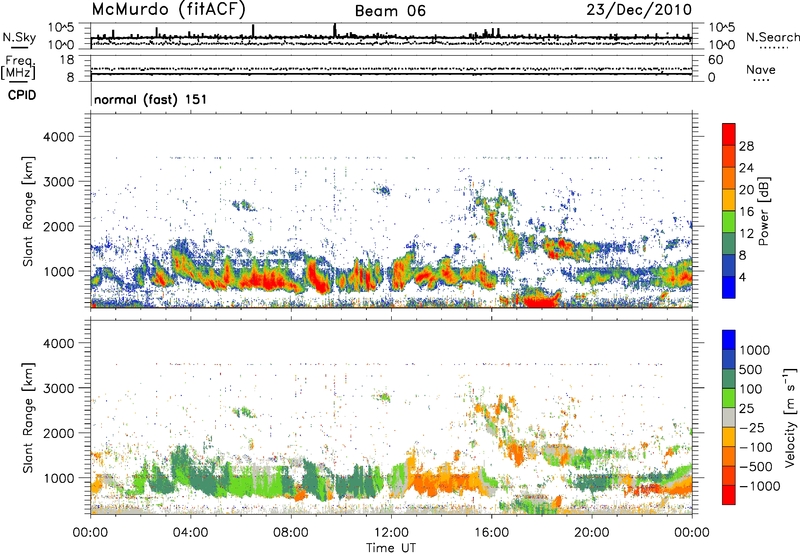Click the 'N.Sky' legend label
Image resolution: width=800 pixels, height=554 pixels.
point(19,37)
